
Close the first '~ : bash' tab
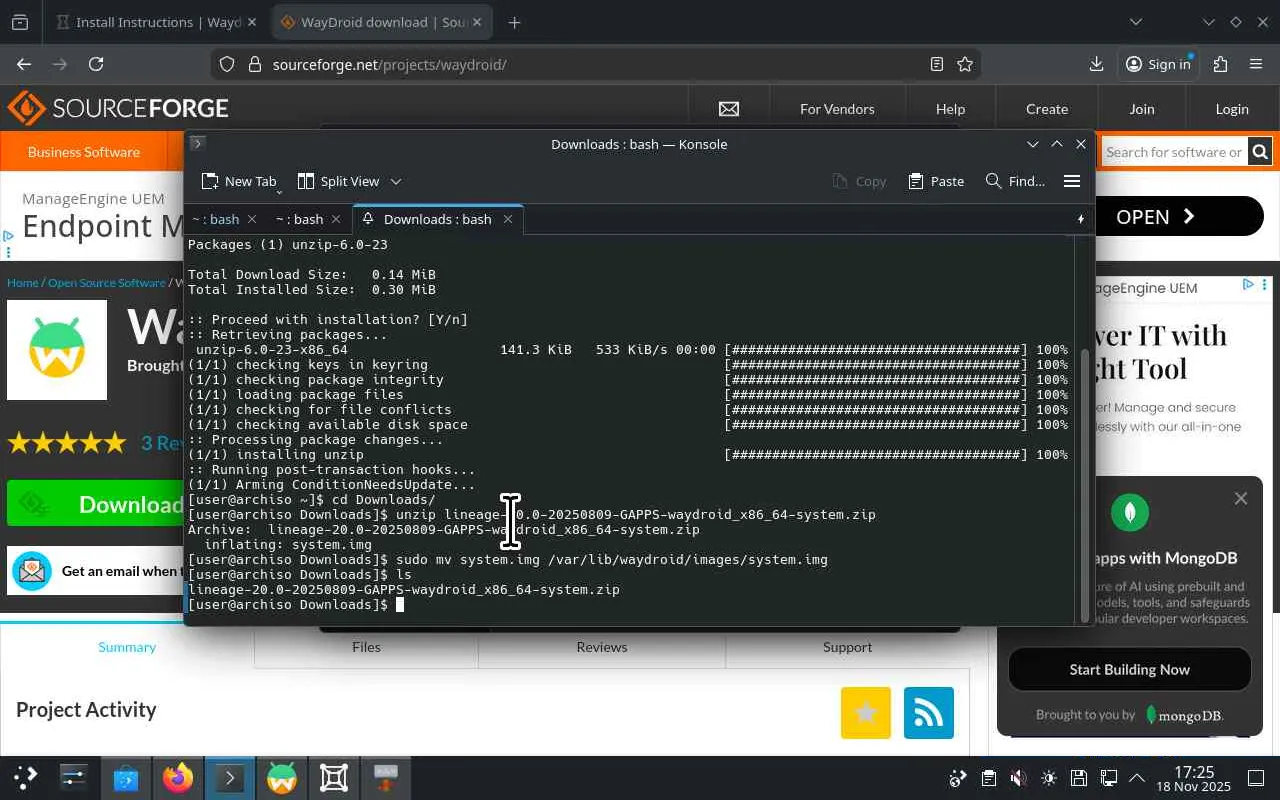(252, 219)
